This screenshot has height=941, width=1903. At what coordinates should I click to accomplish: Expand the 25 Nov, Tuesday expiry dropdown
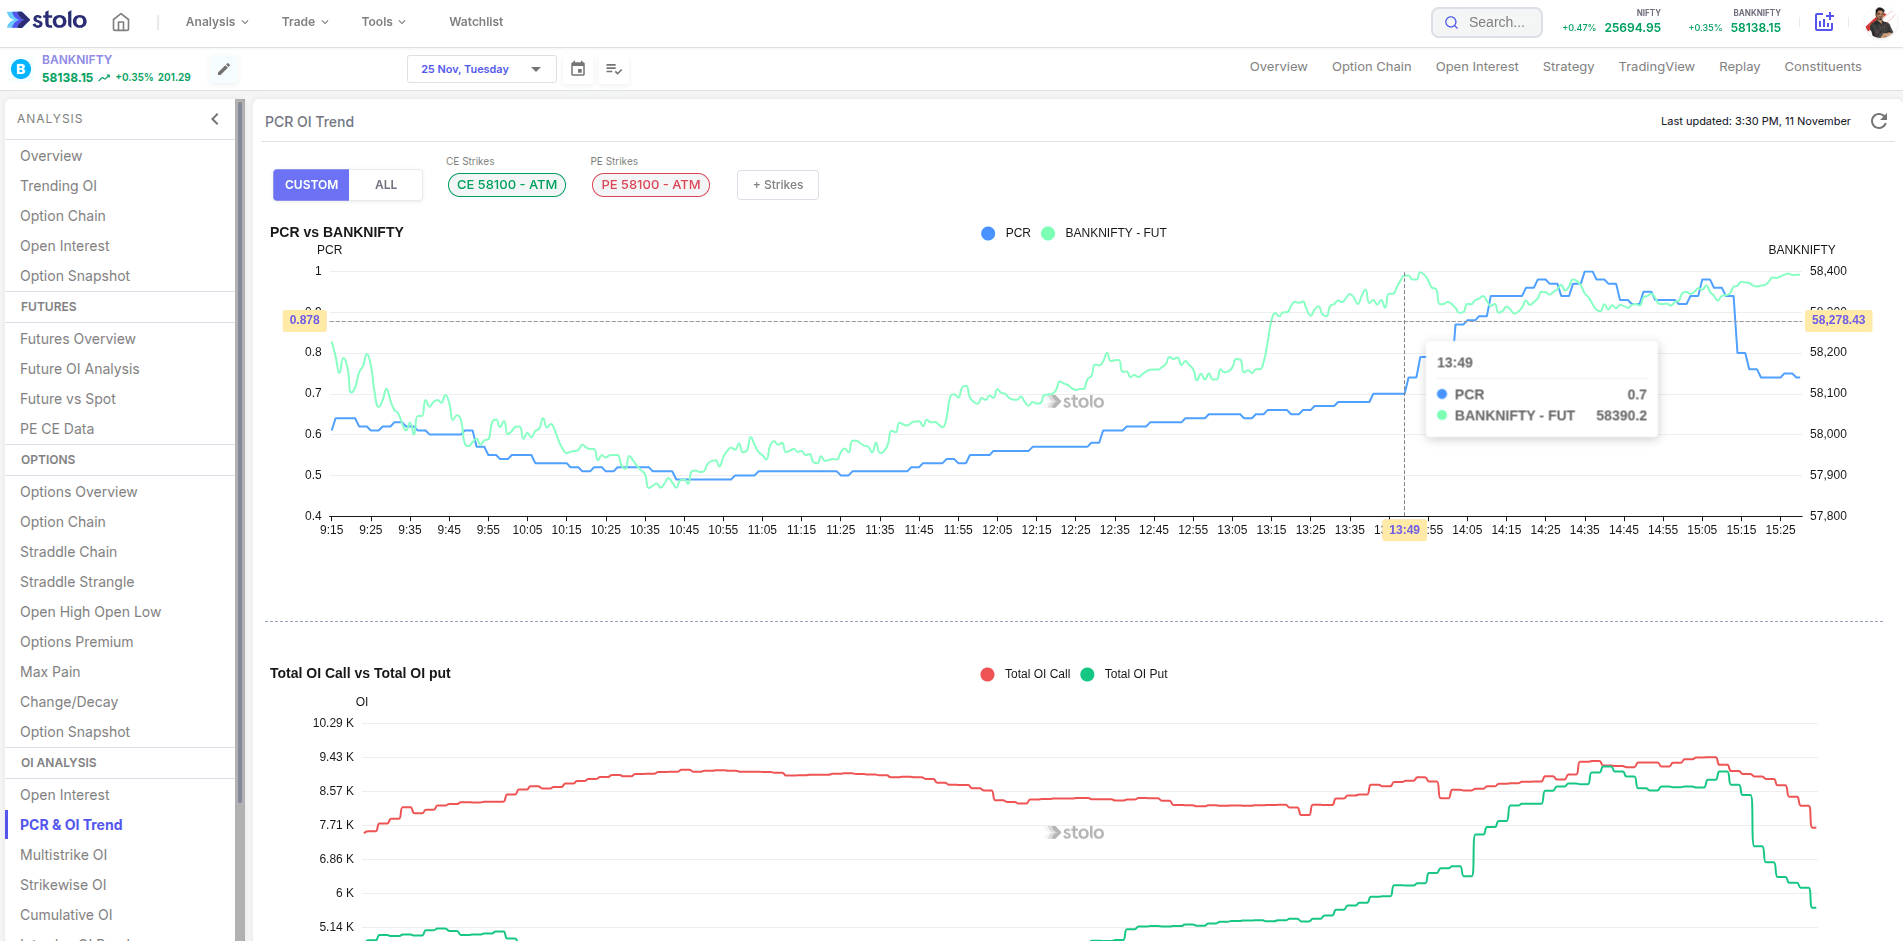481,69
